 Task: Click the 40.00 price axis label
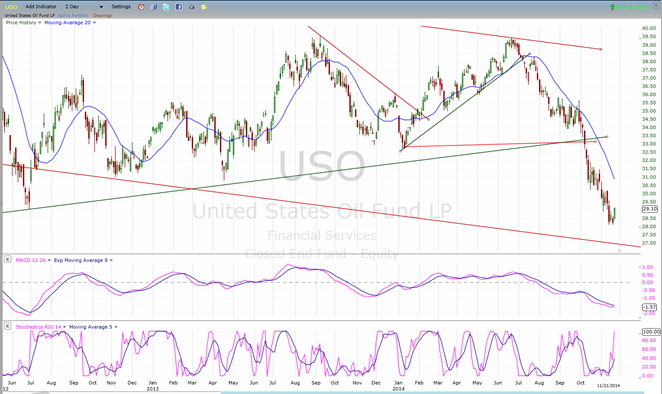point(649,28)
